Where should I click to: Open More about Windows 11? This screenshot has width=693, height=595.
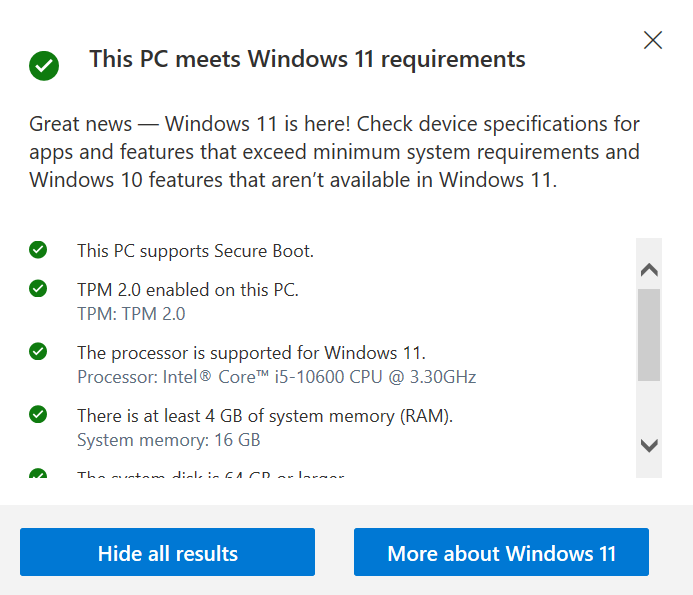point(501,552)
